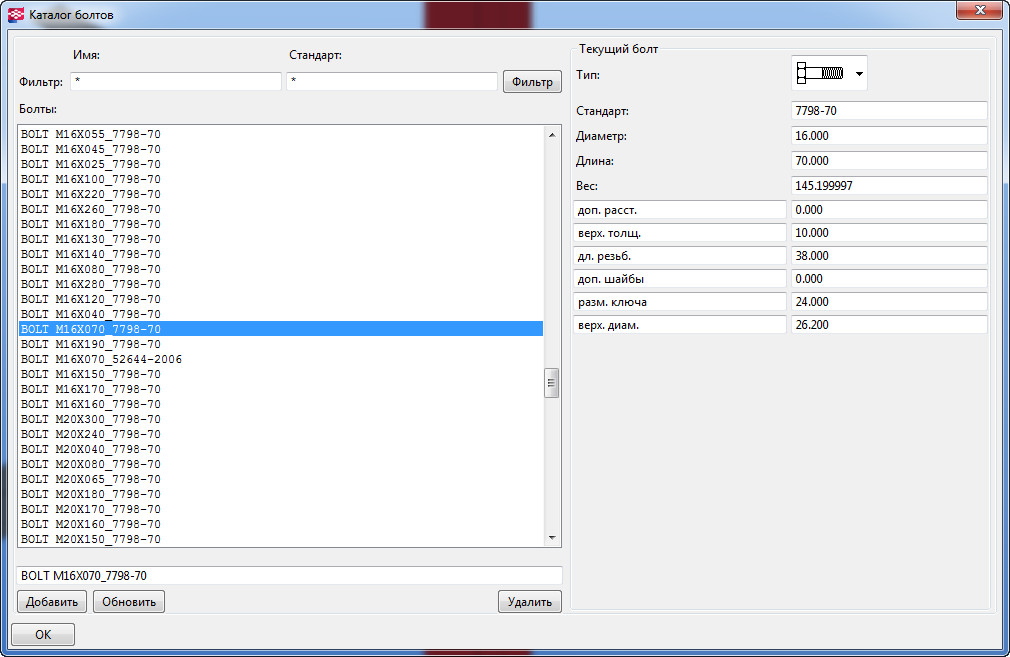Select BOLT M20X180_7798-70 in list
This screenshot has width=1010, height=657.
(281, 494)
